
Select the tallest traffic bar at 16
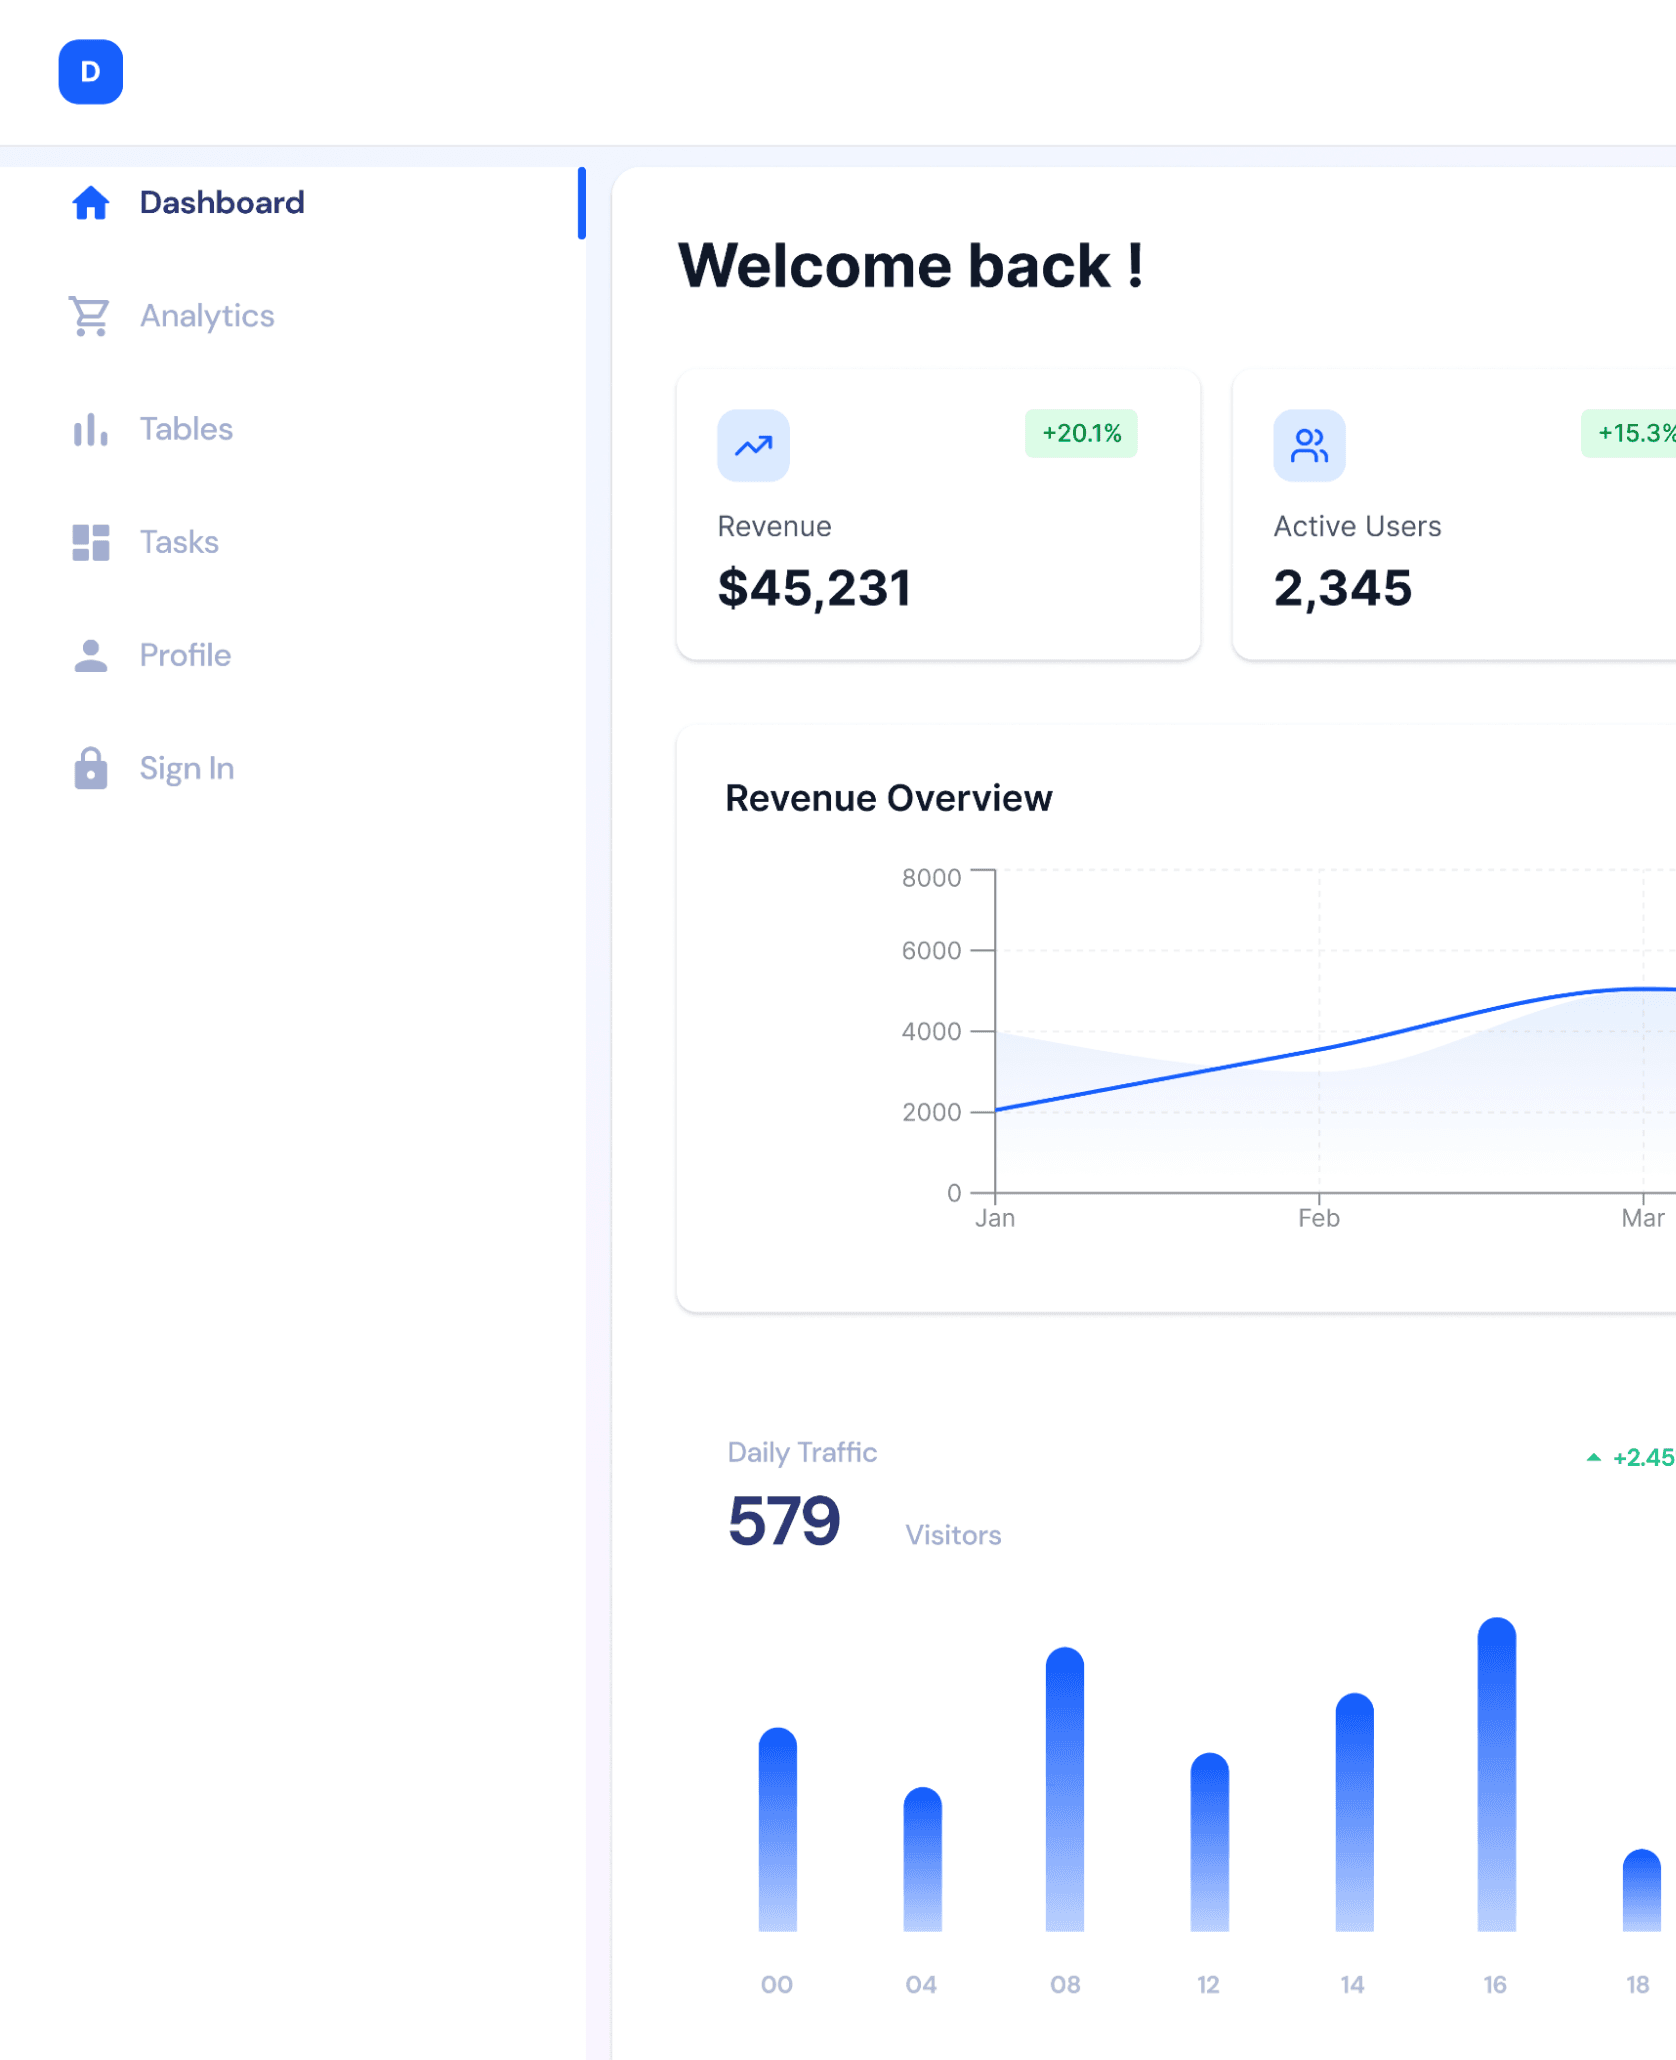pos(1496,1774)
